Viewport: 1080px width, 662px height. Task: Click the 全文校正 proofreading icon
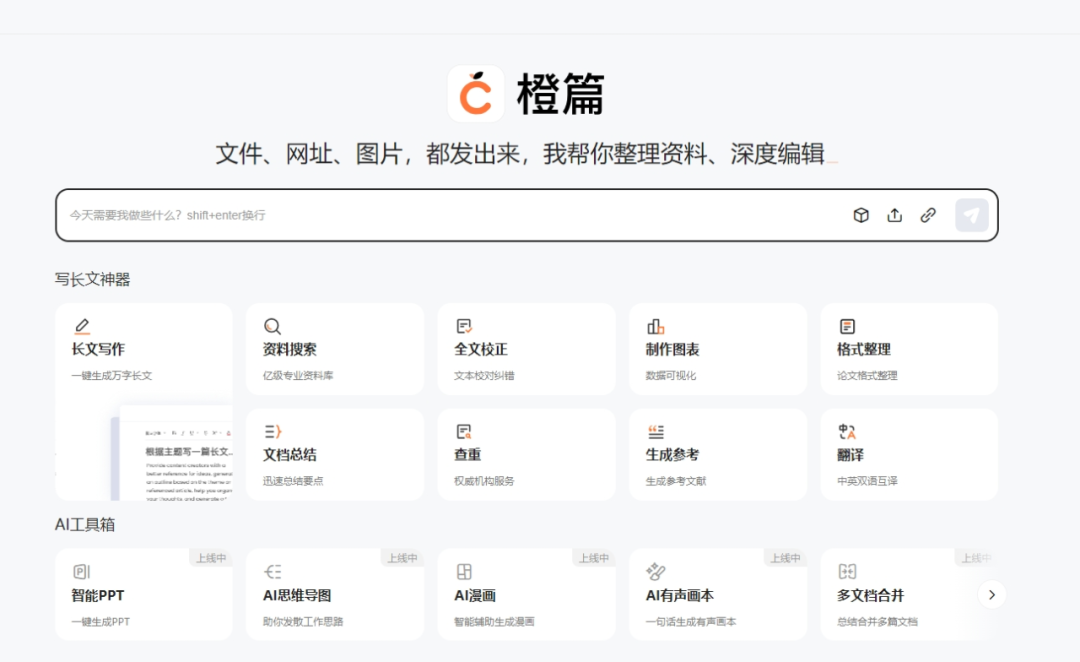[x=464, y=327]
